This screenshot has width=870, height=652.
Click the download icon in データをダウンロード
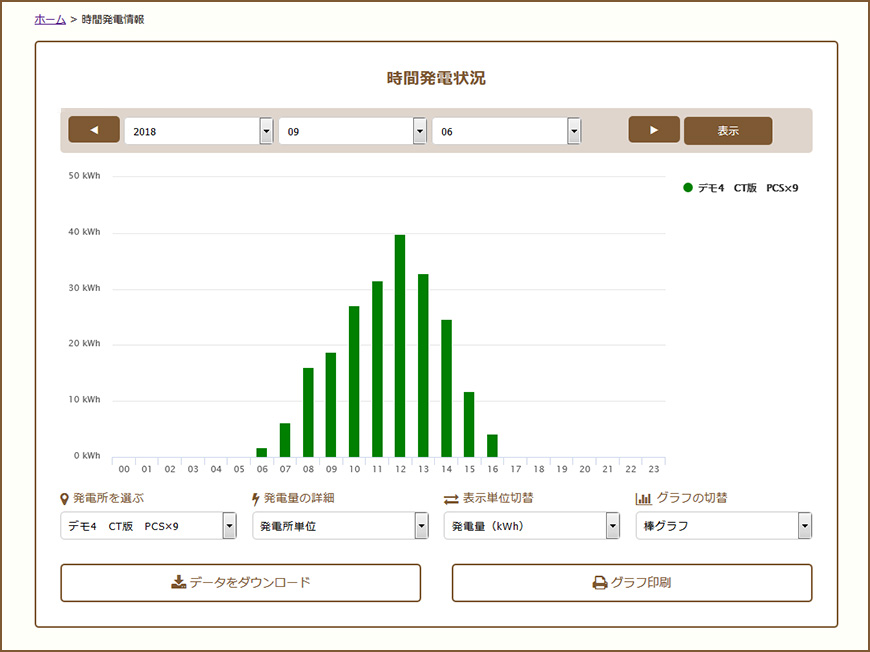pyautogui.click(x=178, y=582)
